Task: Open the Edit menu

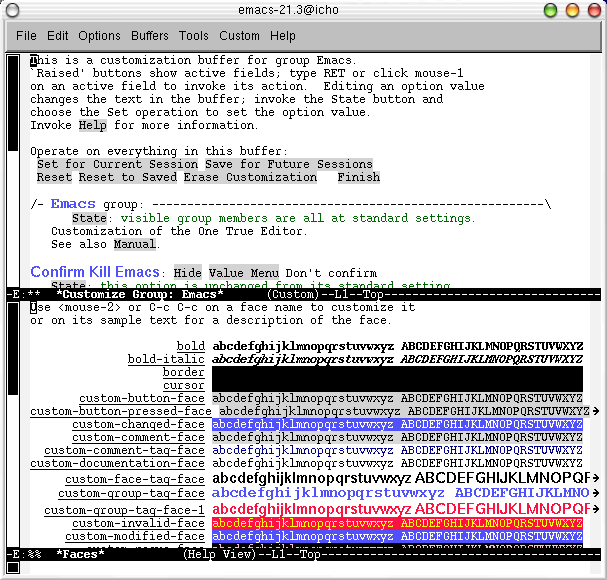Action: tap(57, 36)
